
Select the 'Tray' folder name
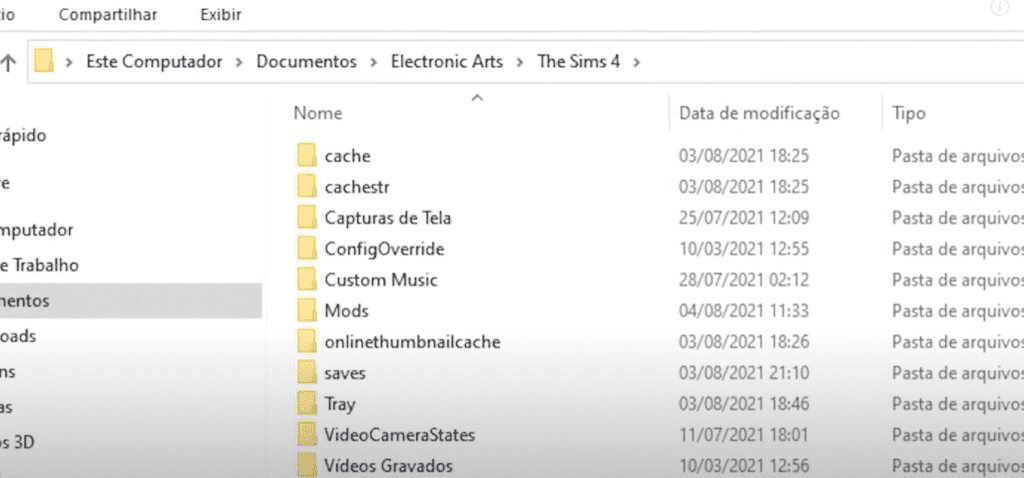[340, 404]
